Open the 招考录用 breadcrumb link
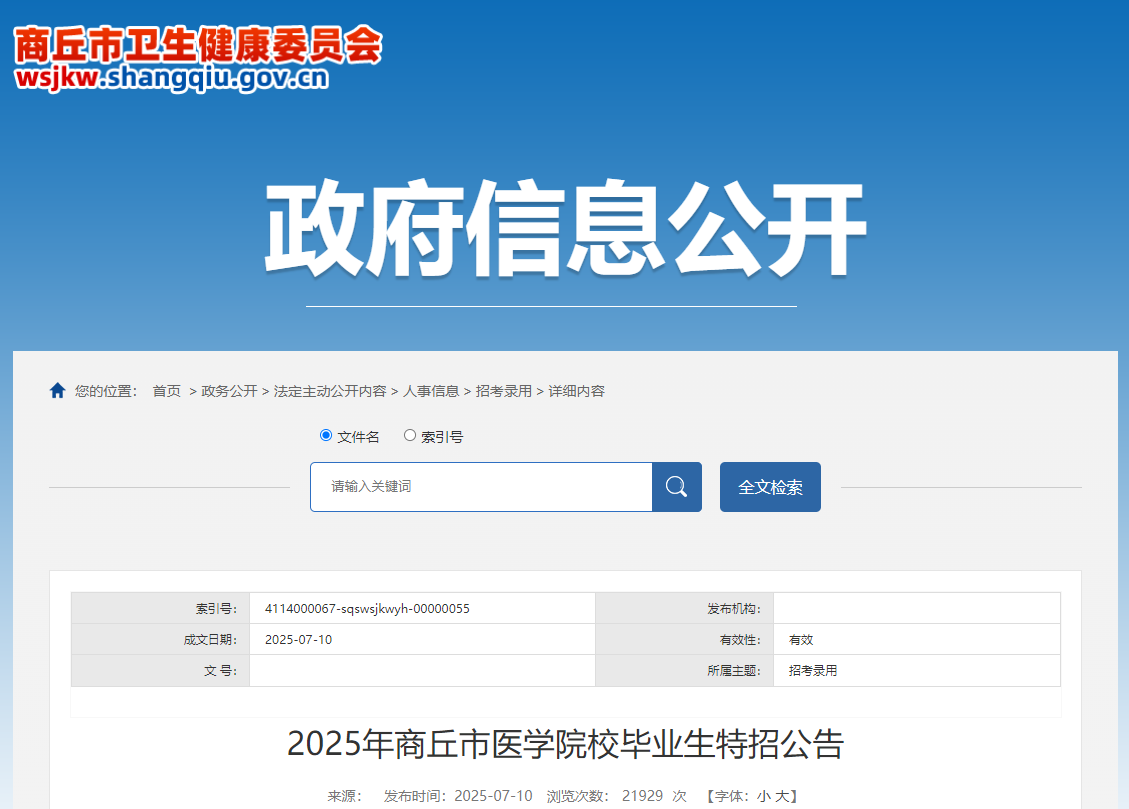The height and width of the screenshot is (809, 1129). pyautogui.click(x=504, y=391)
